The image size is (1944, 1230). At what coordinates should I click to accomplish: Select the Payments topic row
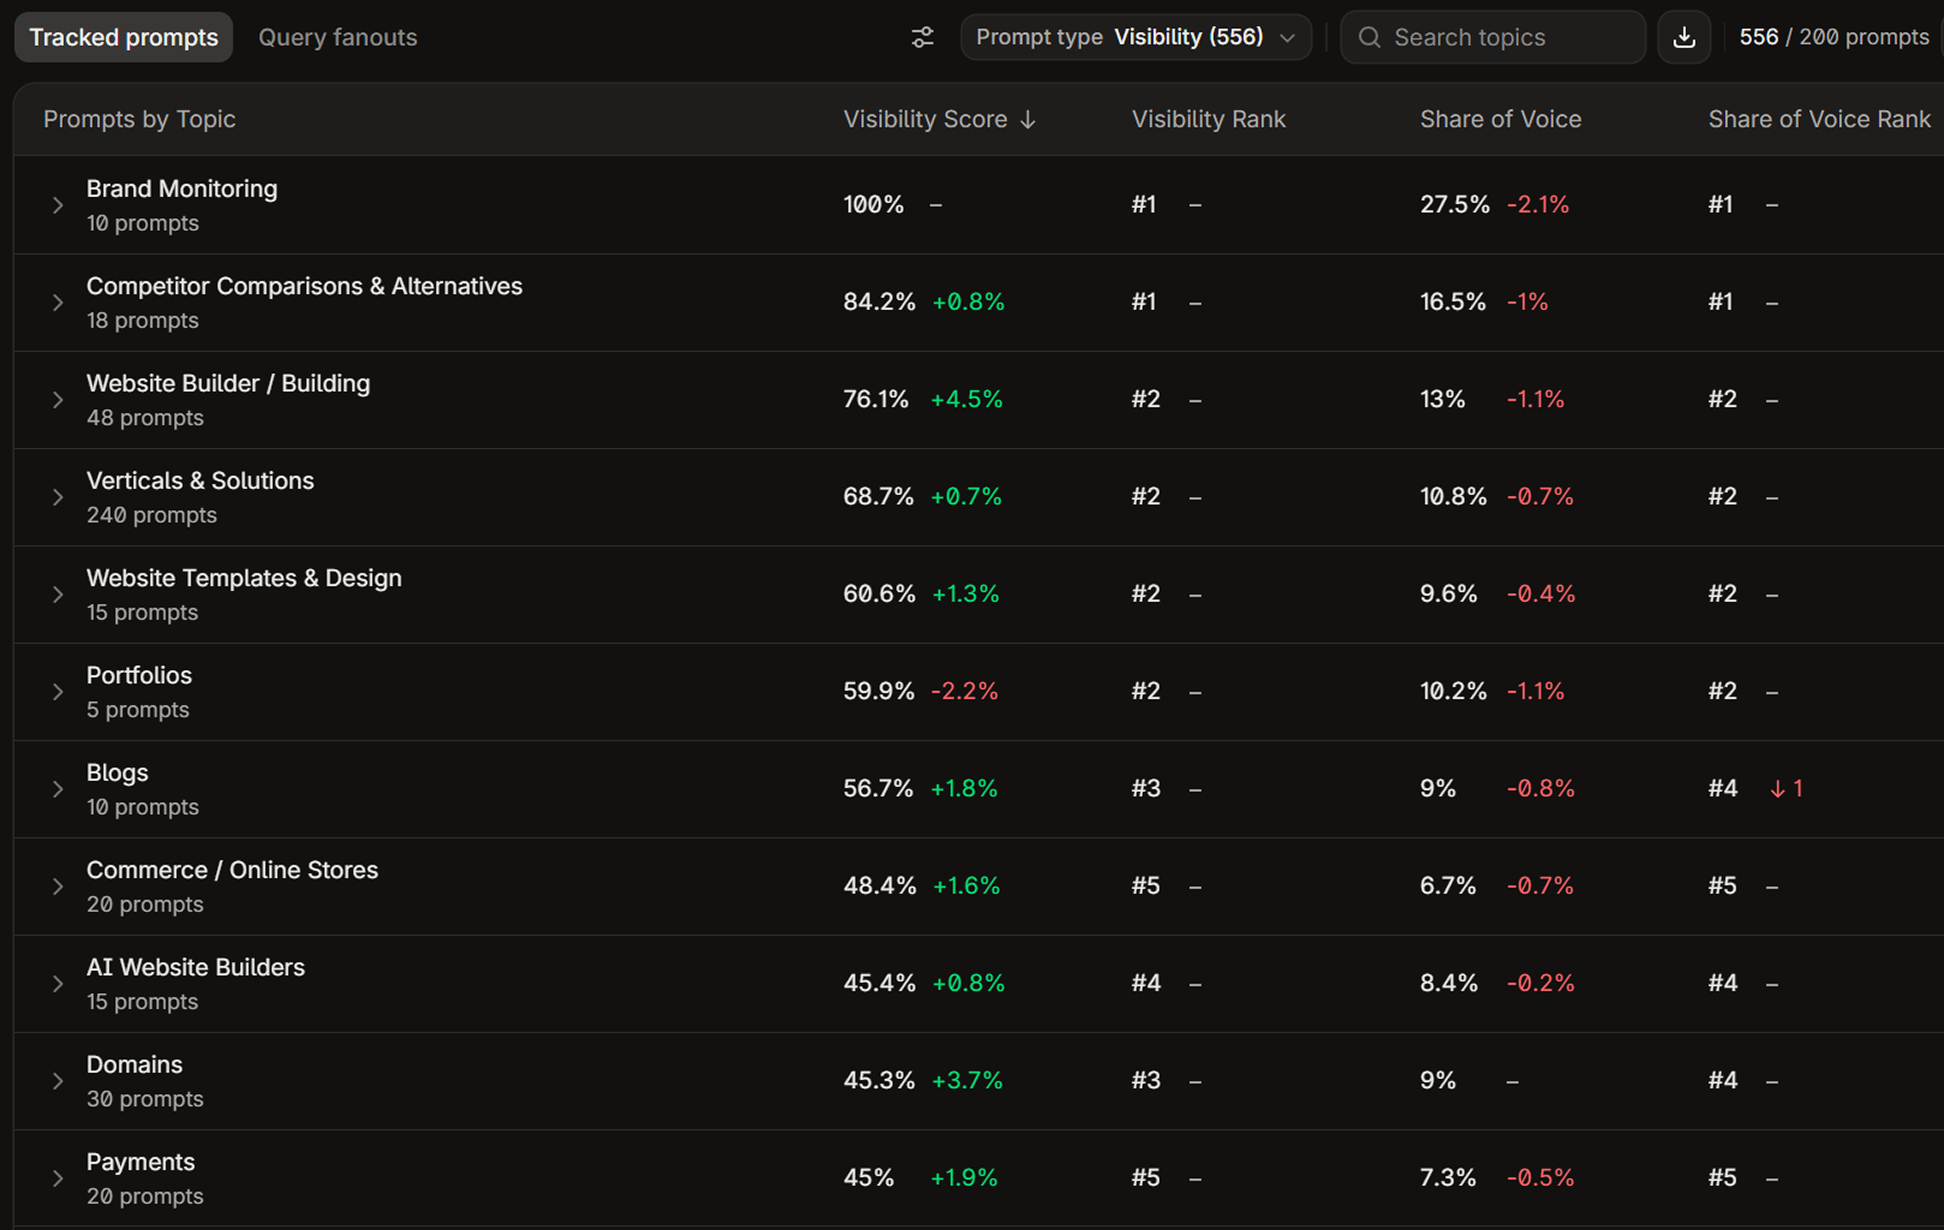pos(978,1179)
